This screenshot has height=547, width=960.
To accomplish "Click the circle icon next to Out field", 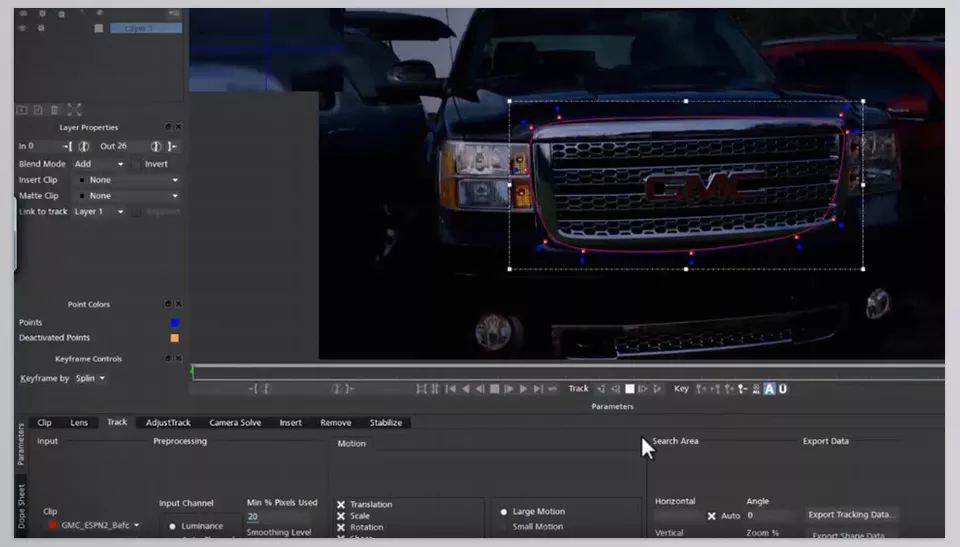I will (x=156, y=146).
